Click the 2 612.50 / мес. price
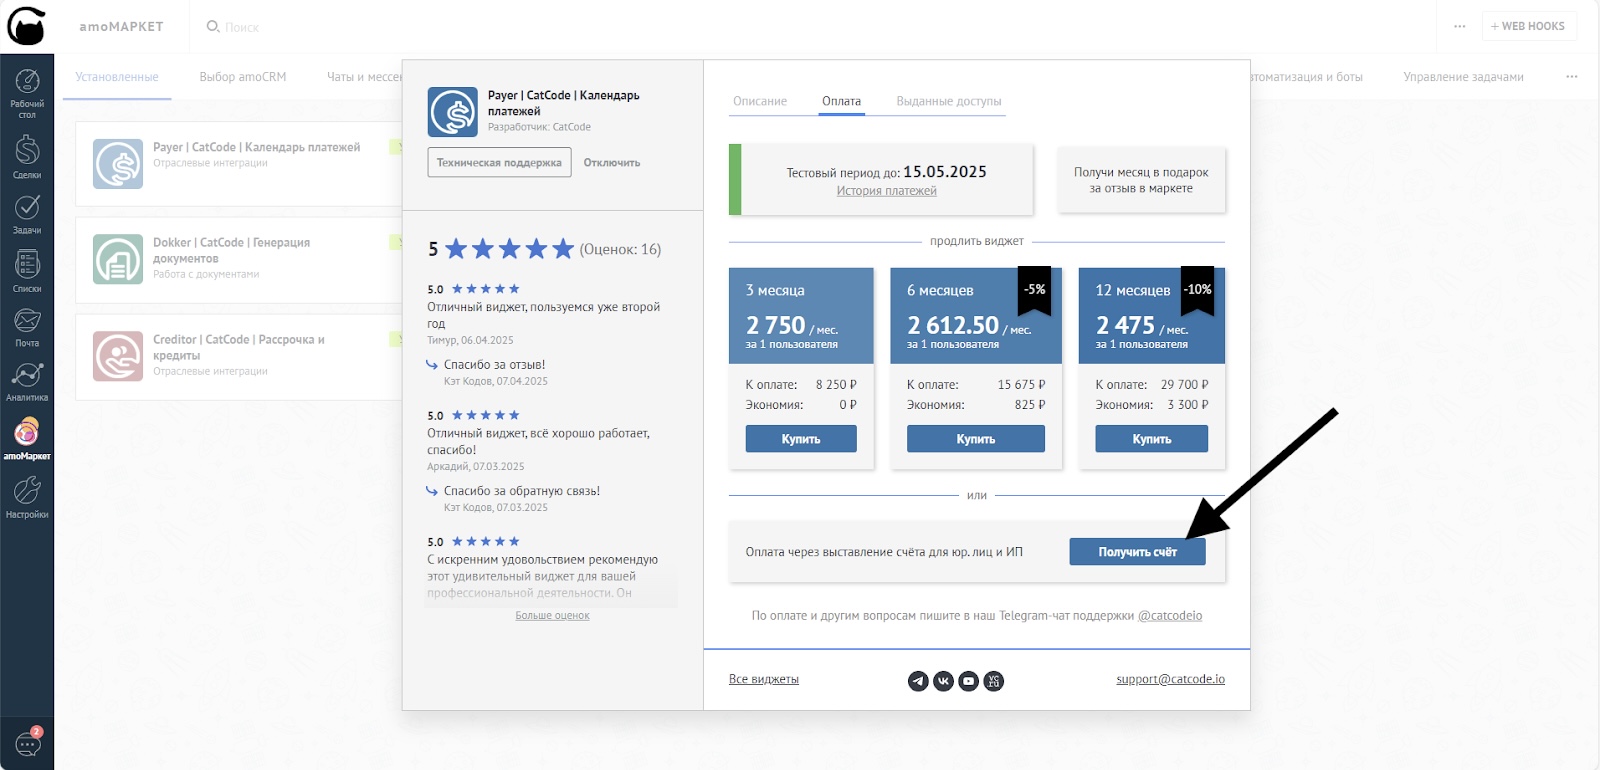The width and height of the screenshot is (1600, 770). tap(969, 326)
